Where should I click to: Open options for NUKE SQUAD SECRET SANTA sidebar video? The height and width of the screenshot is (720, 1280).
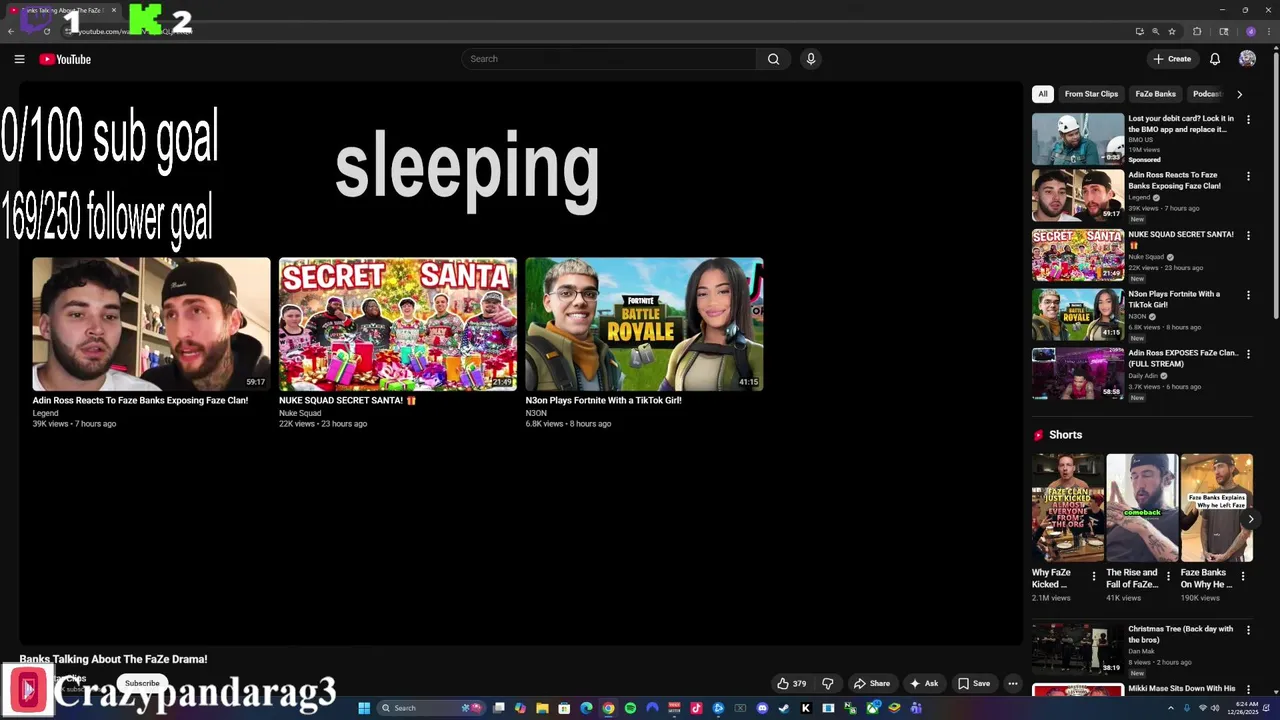coord(1248,236)
